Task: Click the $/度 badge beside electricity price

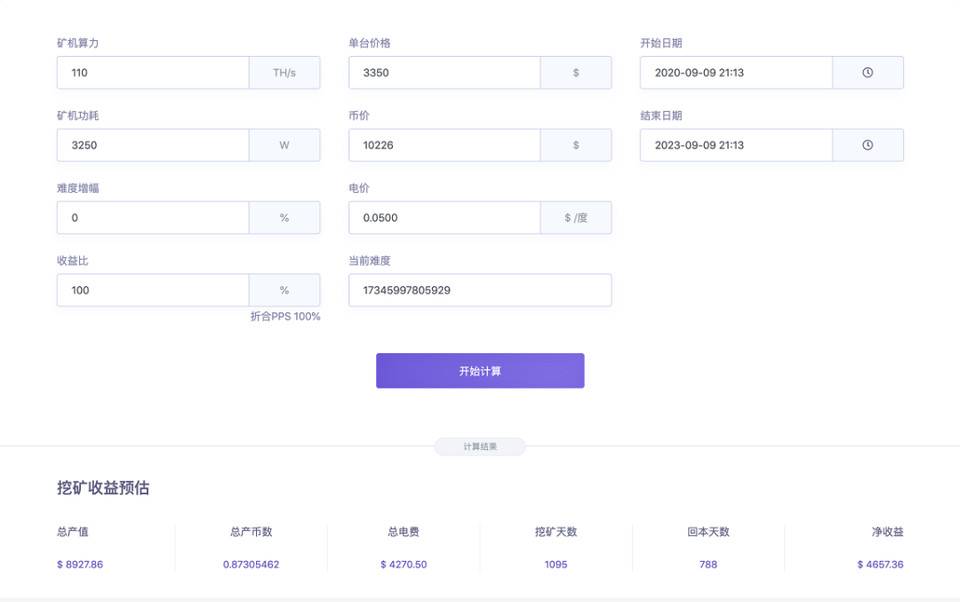Action: pos(576,217)
